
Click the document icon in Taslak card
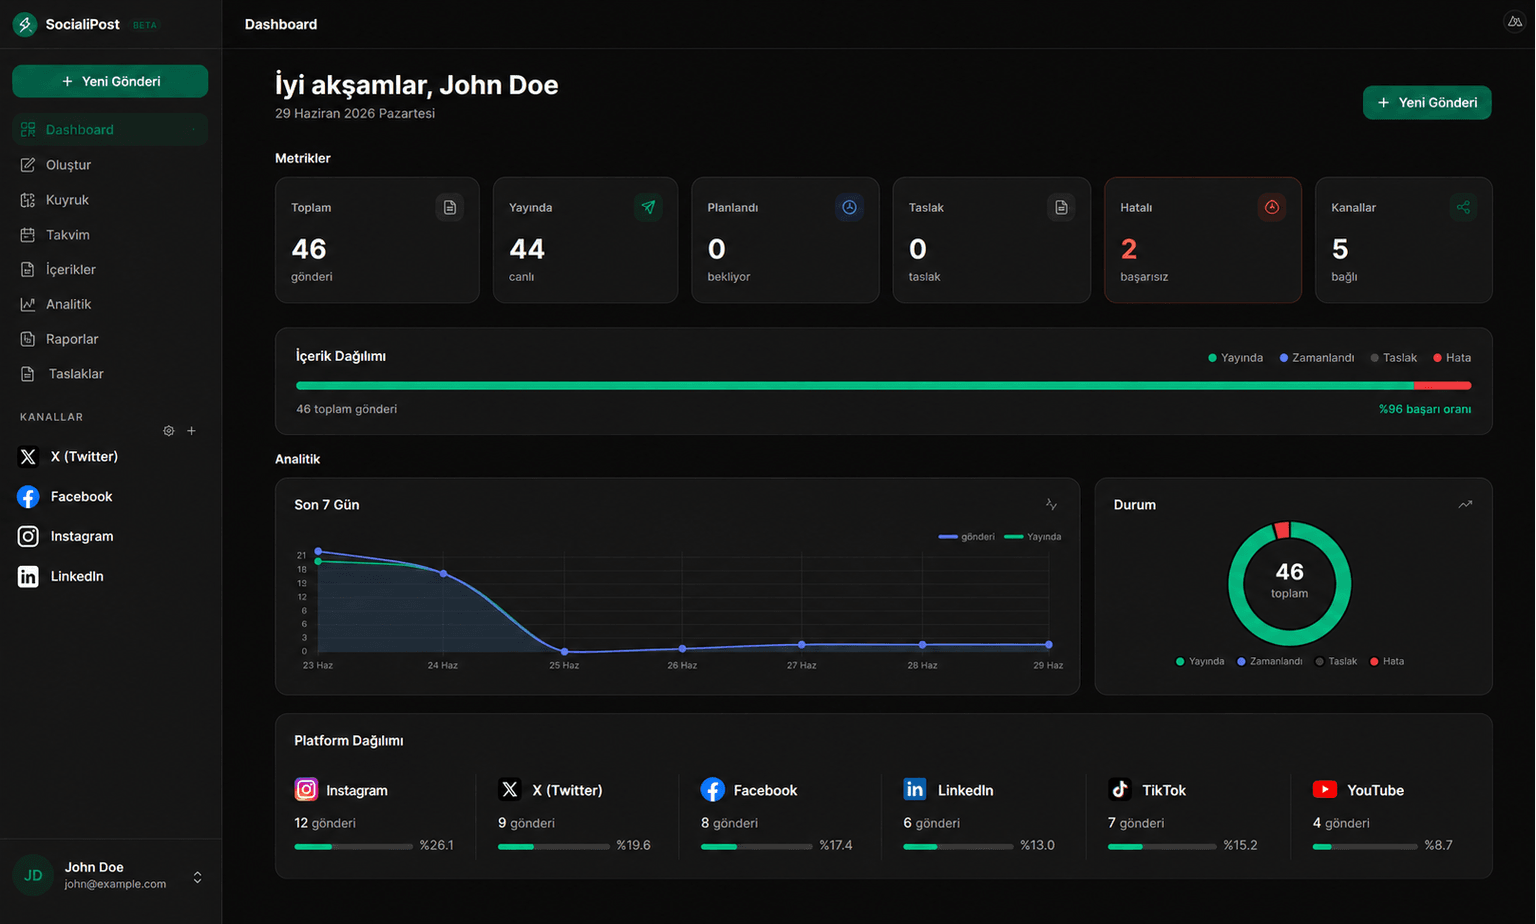click(1061, 207)
